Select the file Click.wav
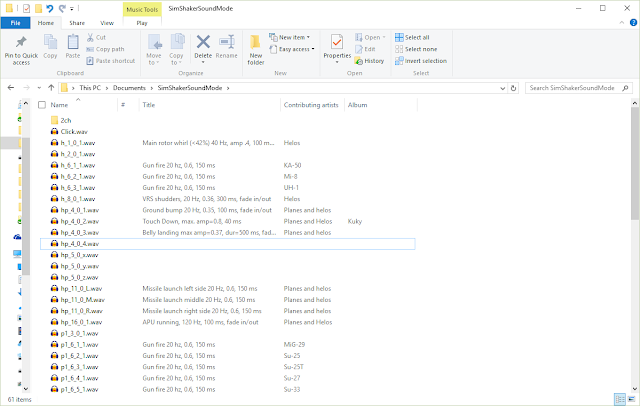The width and height of the screenshot is (640, 406). (69, 132)
